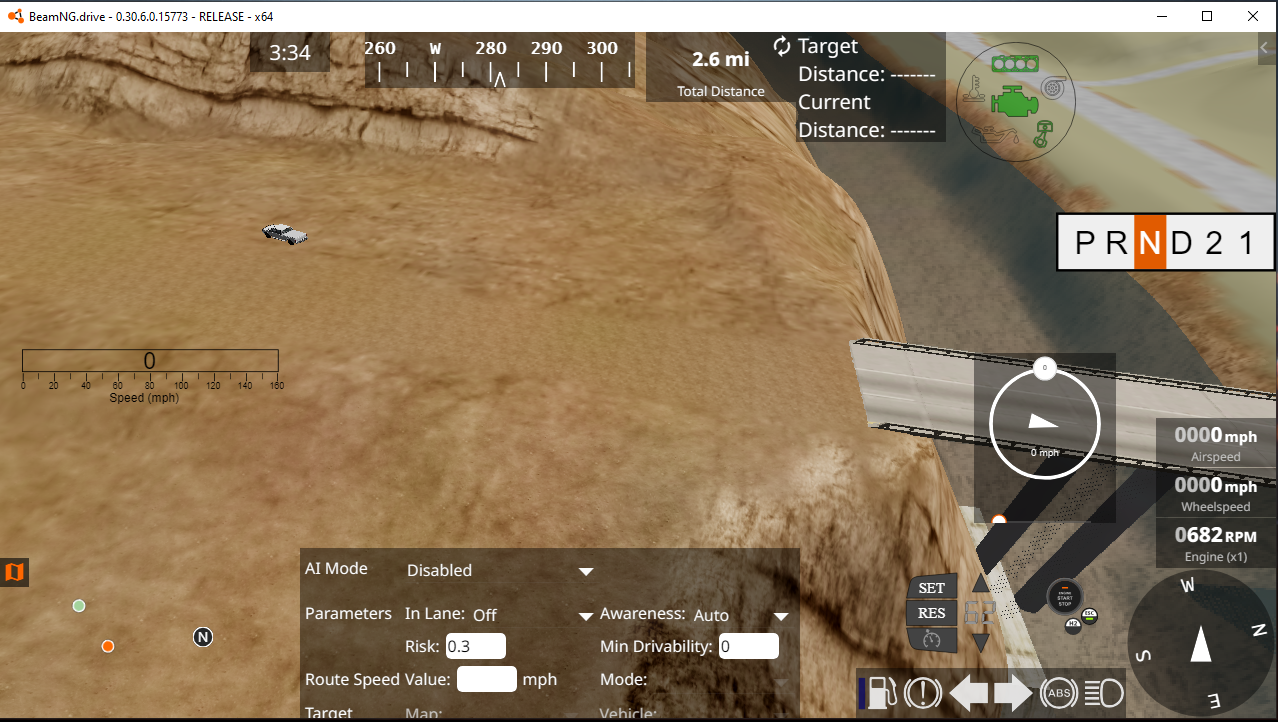
Task: Click the parking brake warning icon
Action: [922, 693]
